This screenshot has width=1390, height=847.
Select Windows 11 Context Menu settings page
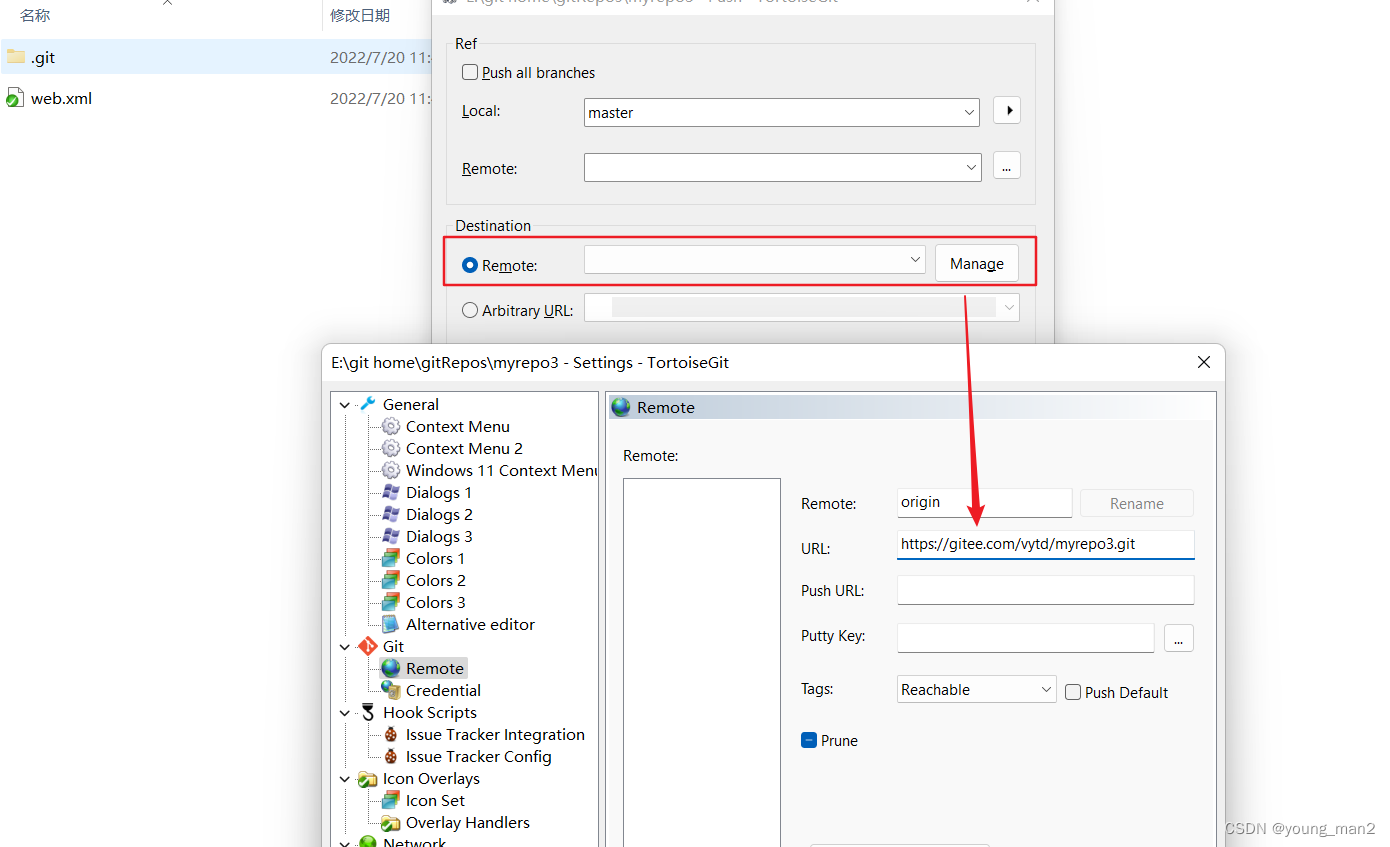click(x=501, y=470)
